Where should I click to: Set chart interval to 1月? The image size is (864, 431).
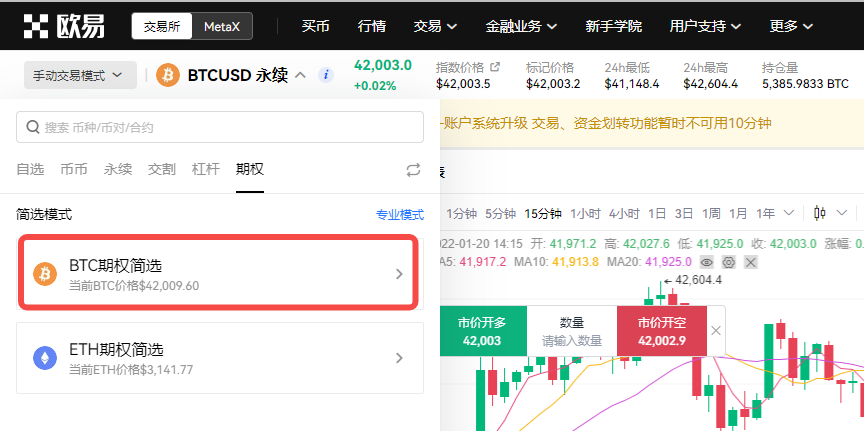click(x=738, y=213)
